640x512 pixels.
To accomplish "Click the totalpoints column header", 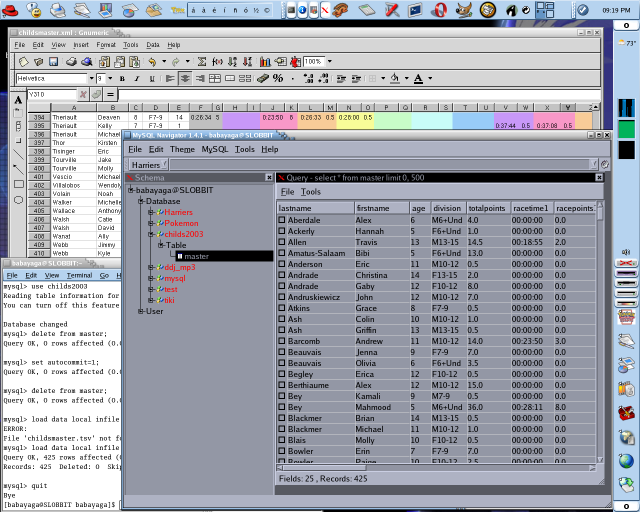I will tap(489, 208).
